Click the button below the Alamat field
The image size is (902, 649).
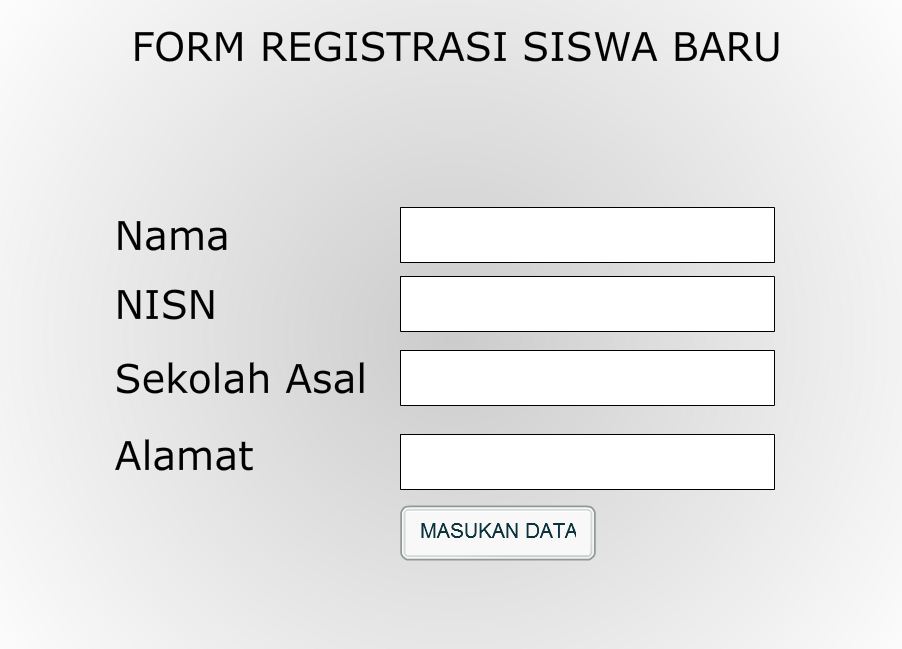coord(498,532)
